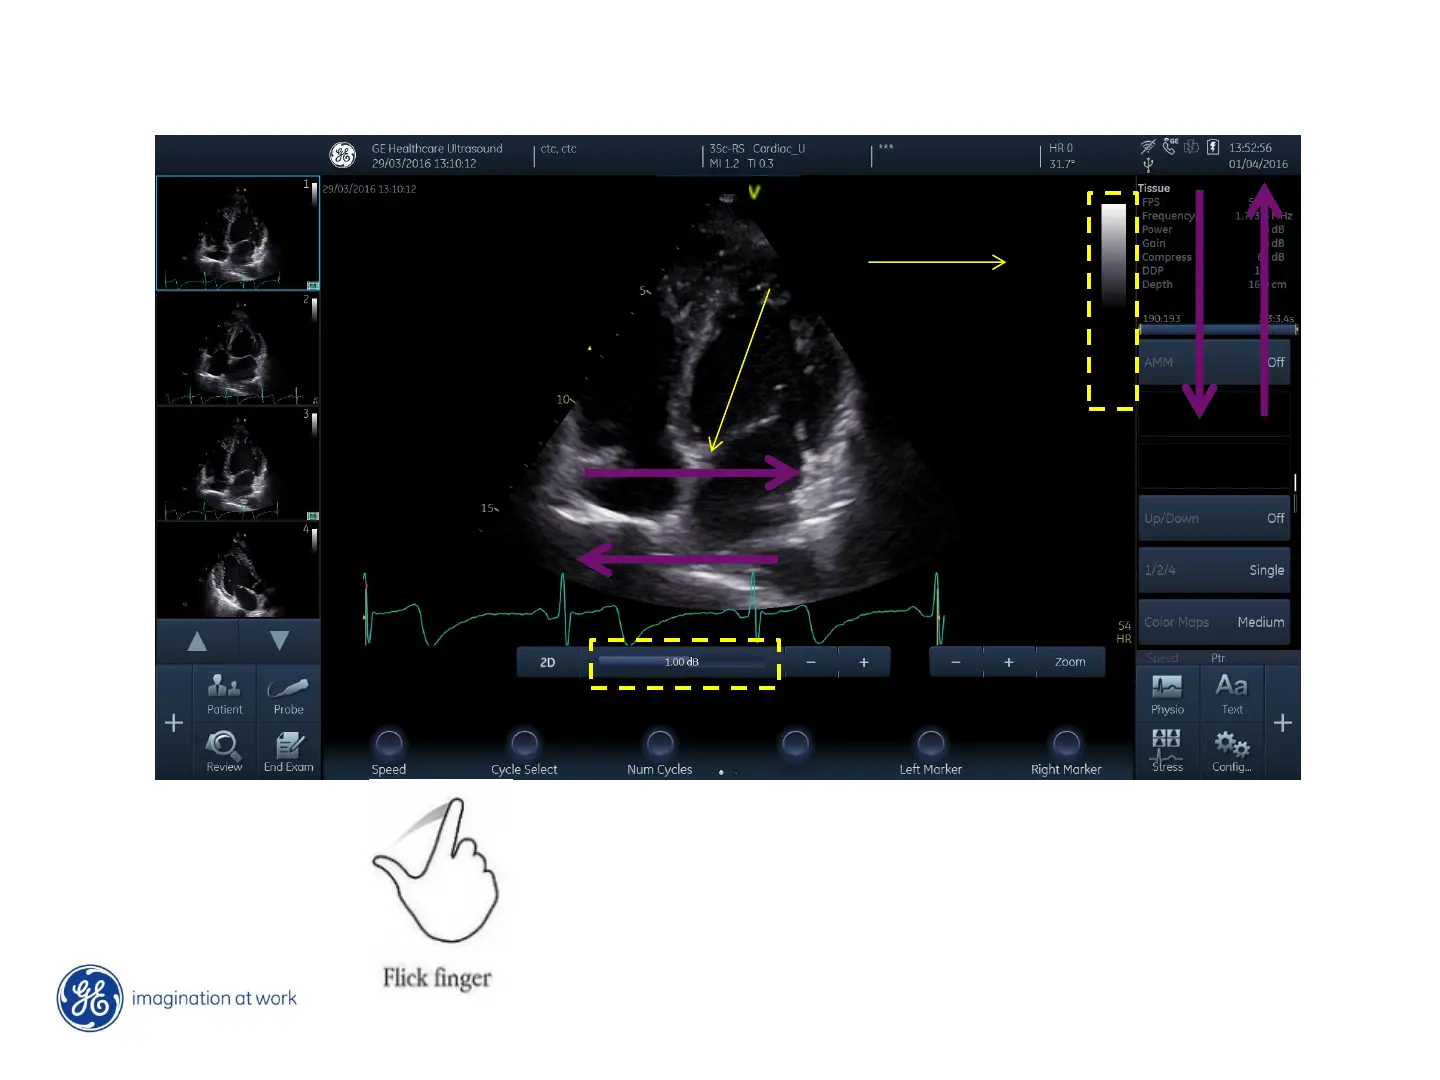Screen dimensions: 1440x1080
Task: Click the Speed tab label above Physio
Action: [x=1162, y=658]
